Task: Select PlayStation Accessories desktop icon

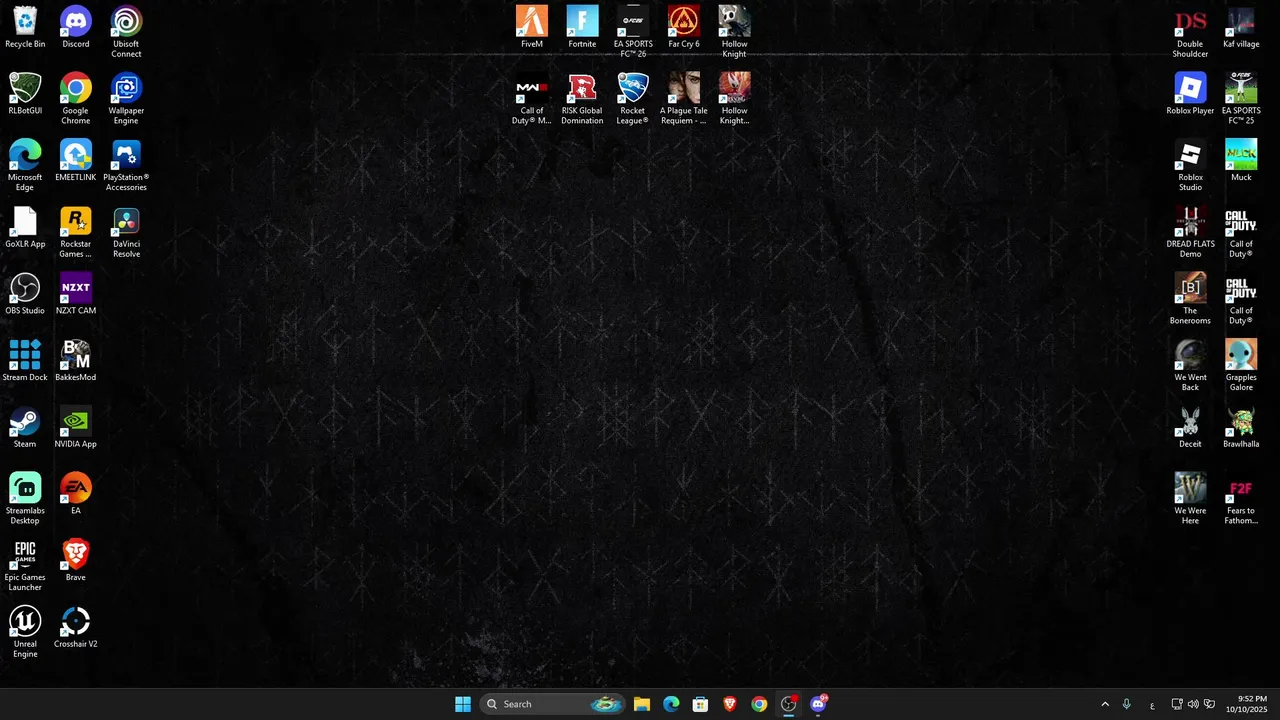Action: 126,166
